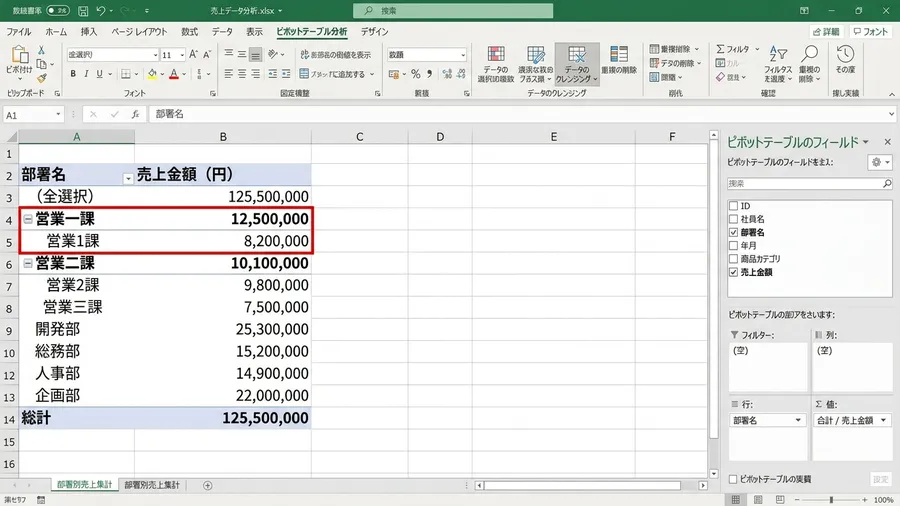Check the ID field checkbox
The height and width of the screenshot is (506, 900).
[733, 205]
